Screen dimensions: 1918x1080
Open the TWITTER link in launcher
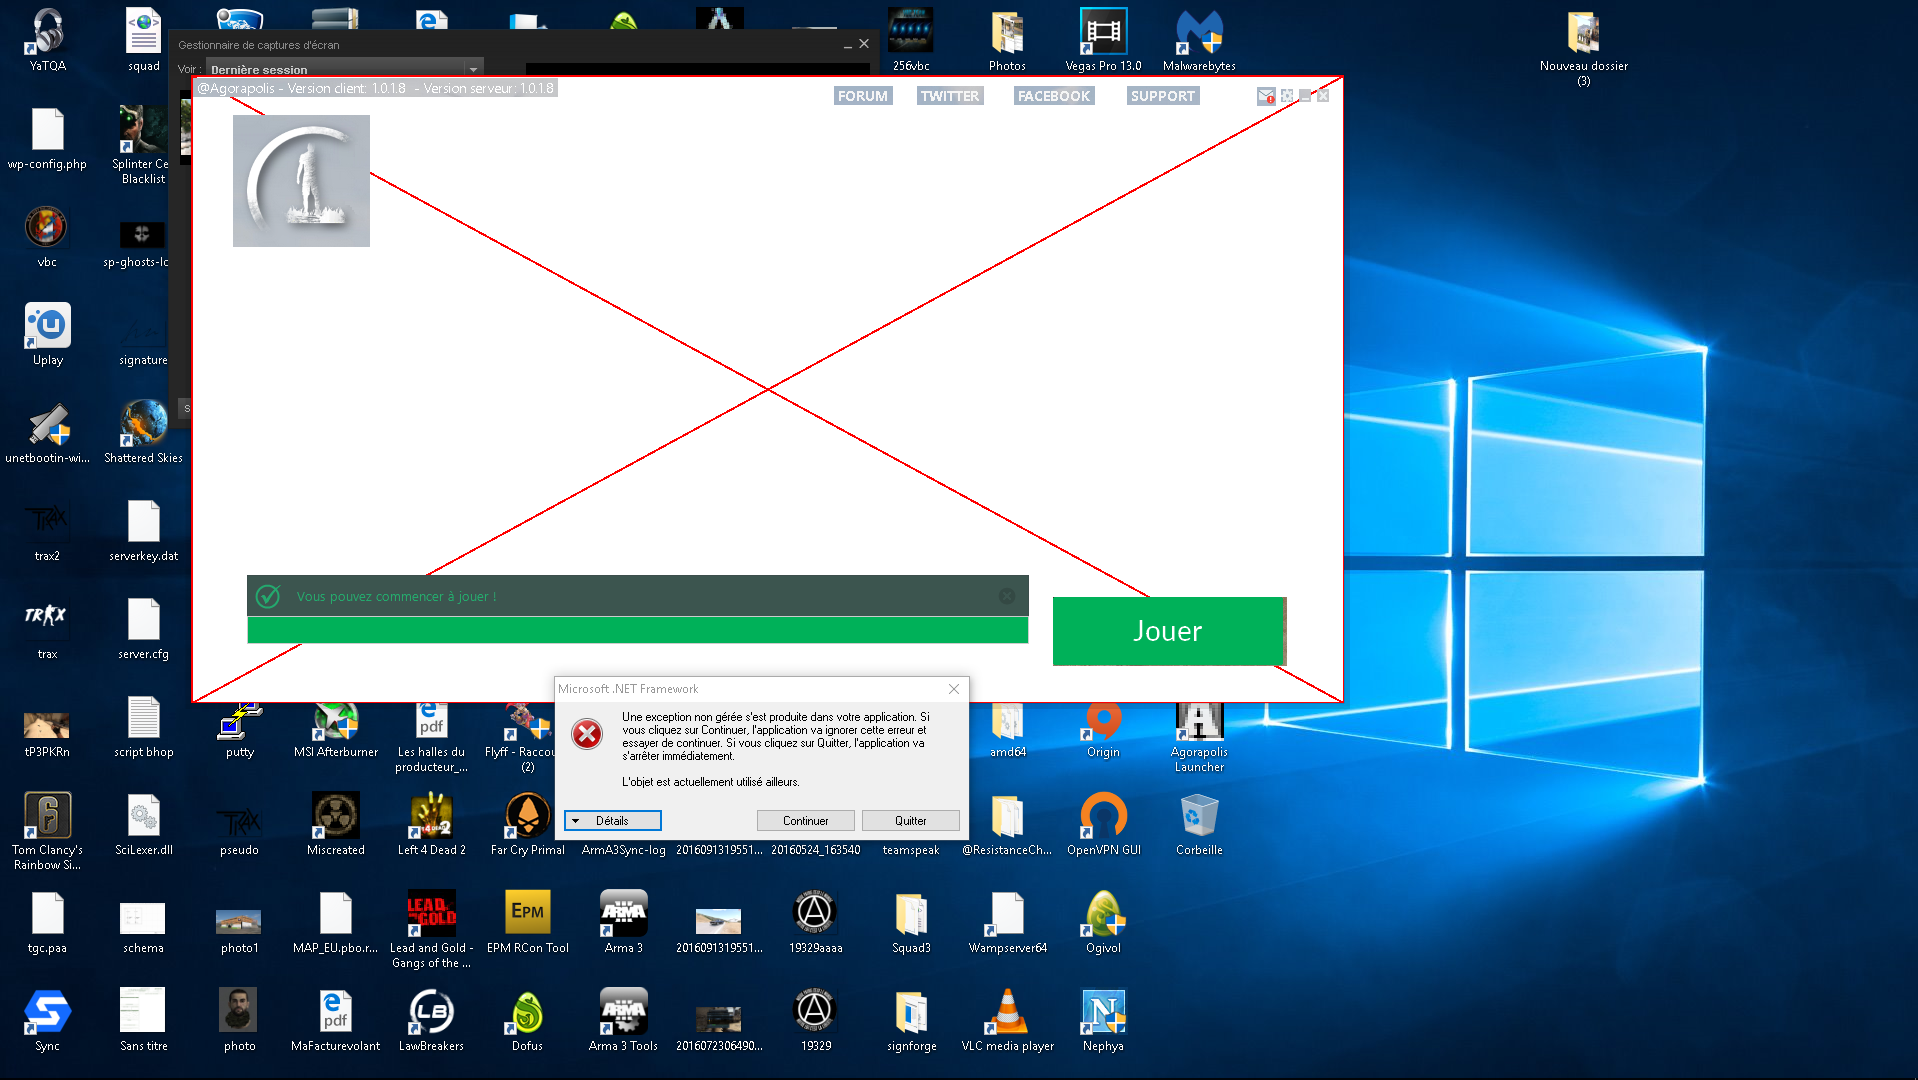pyautogui.click(x=949, y=96)
